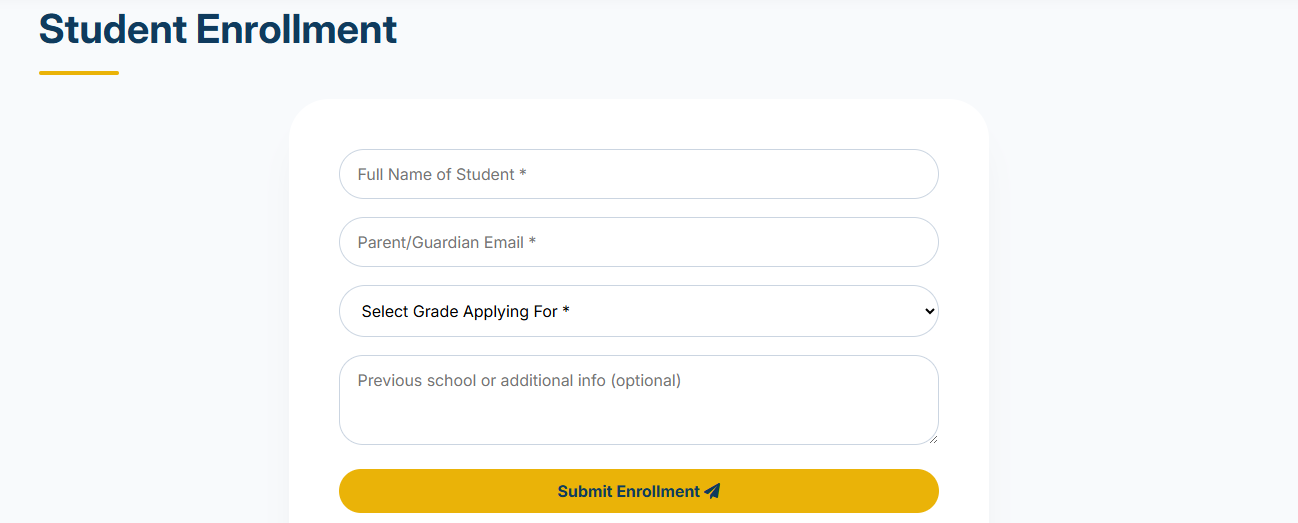Click the "Submit Enrollment" label text
The image size is (1298, 523).
pyautogui.click(x=628, y=491)
